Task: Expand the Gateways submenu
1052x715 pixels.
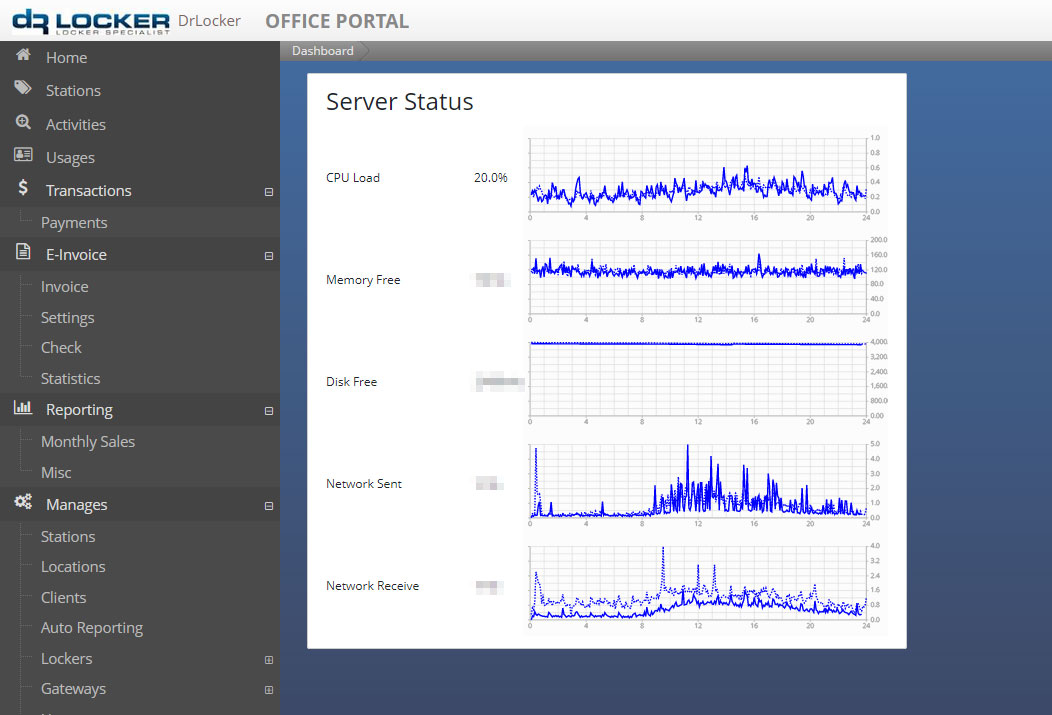Action: click(268, 689)
